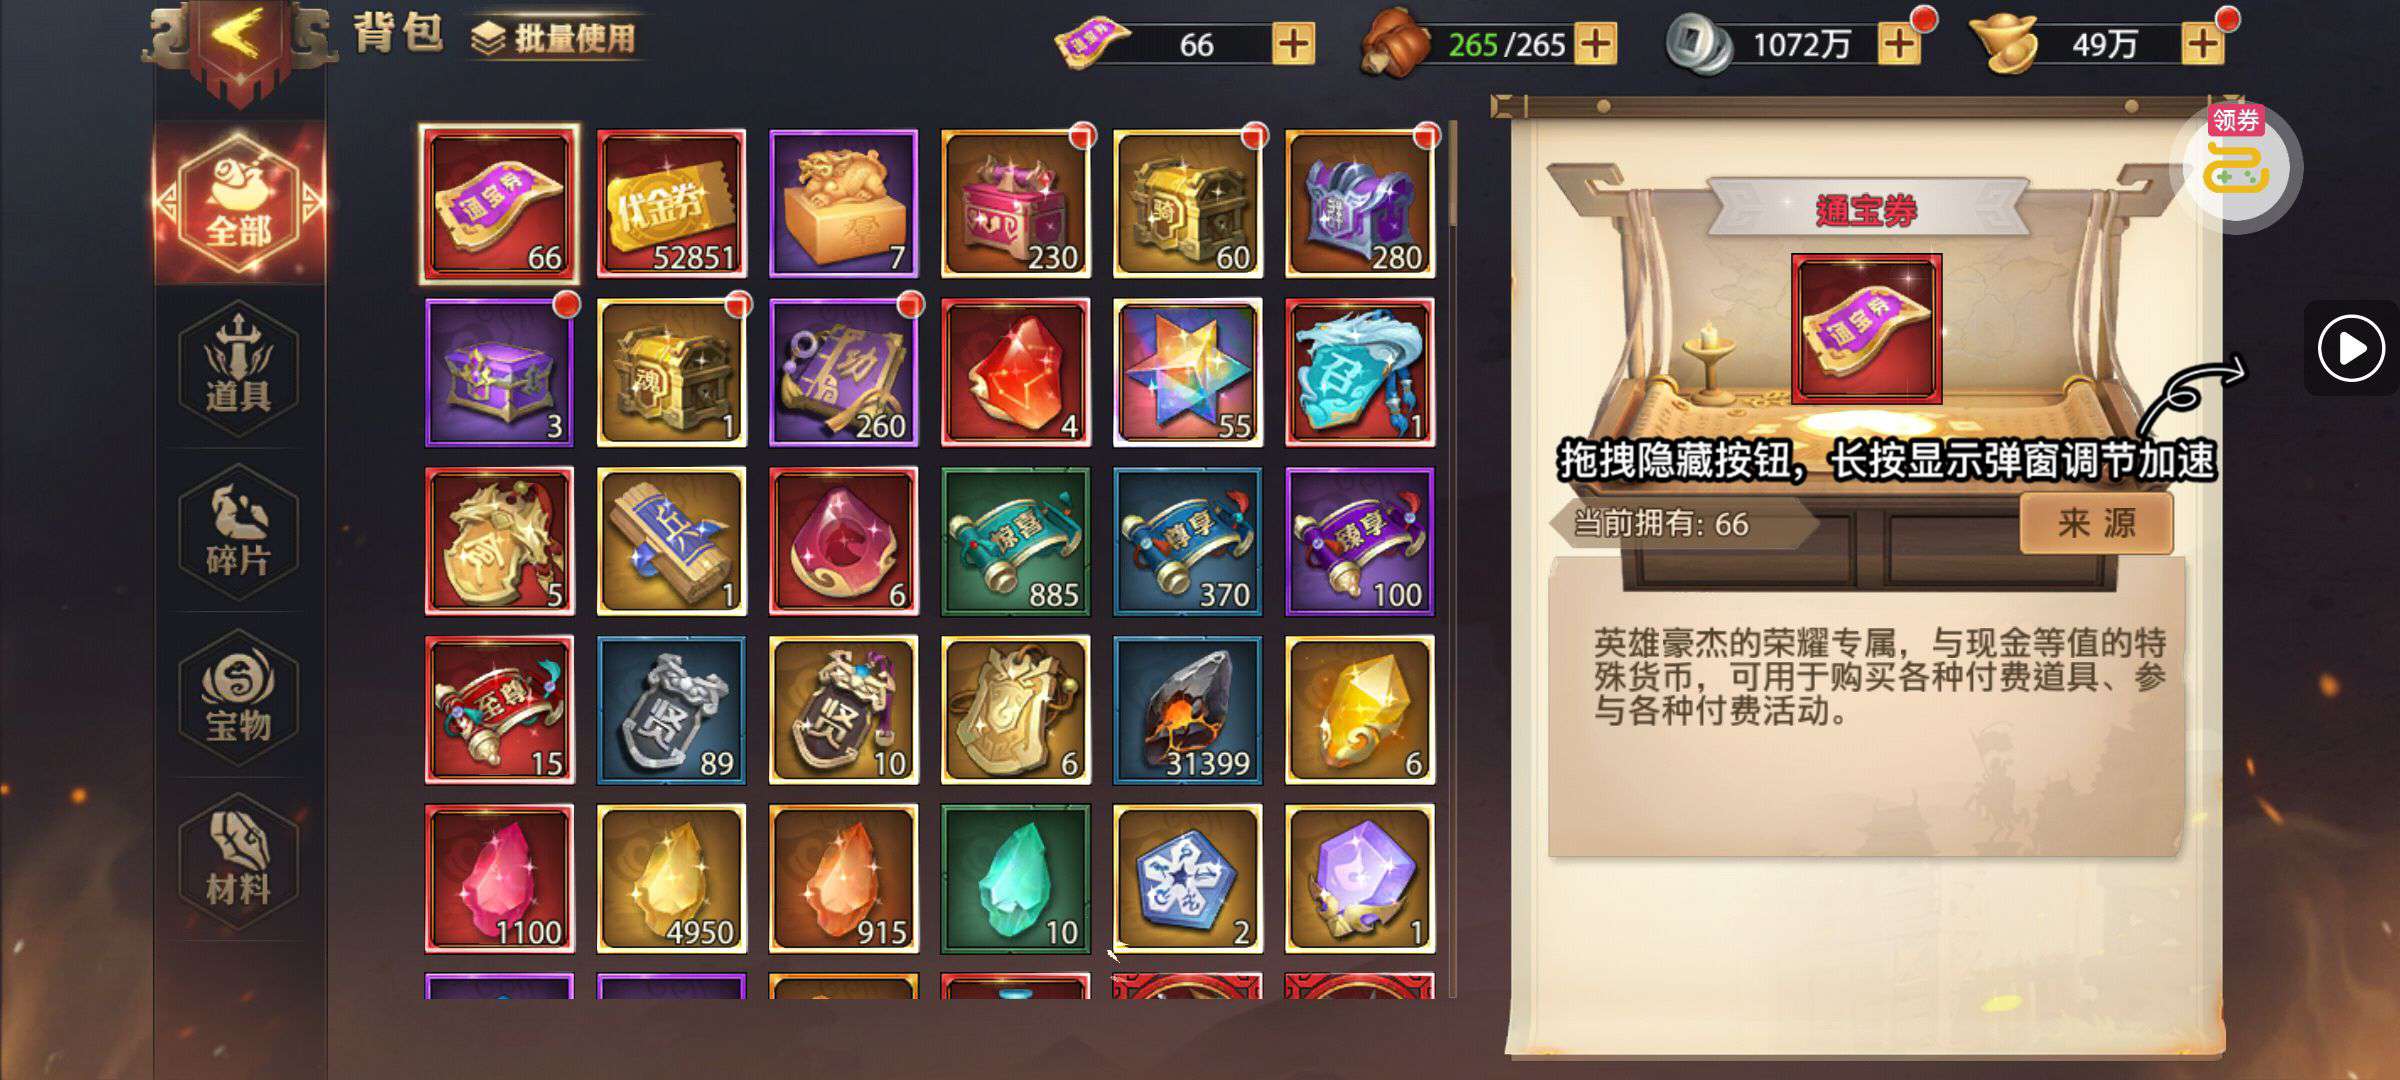
Task: Select the snowflake badge item with count 2
Action: click(x=1187, y=879)
